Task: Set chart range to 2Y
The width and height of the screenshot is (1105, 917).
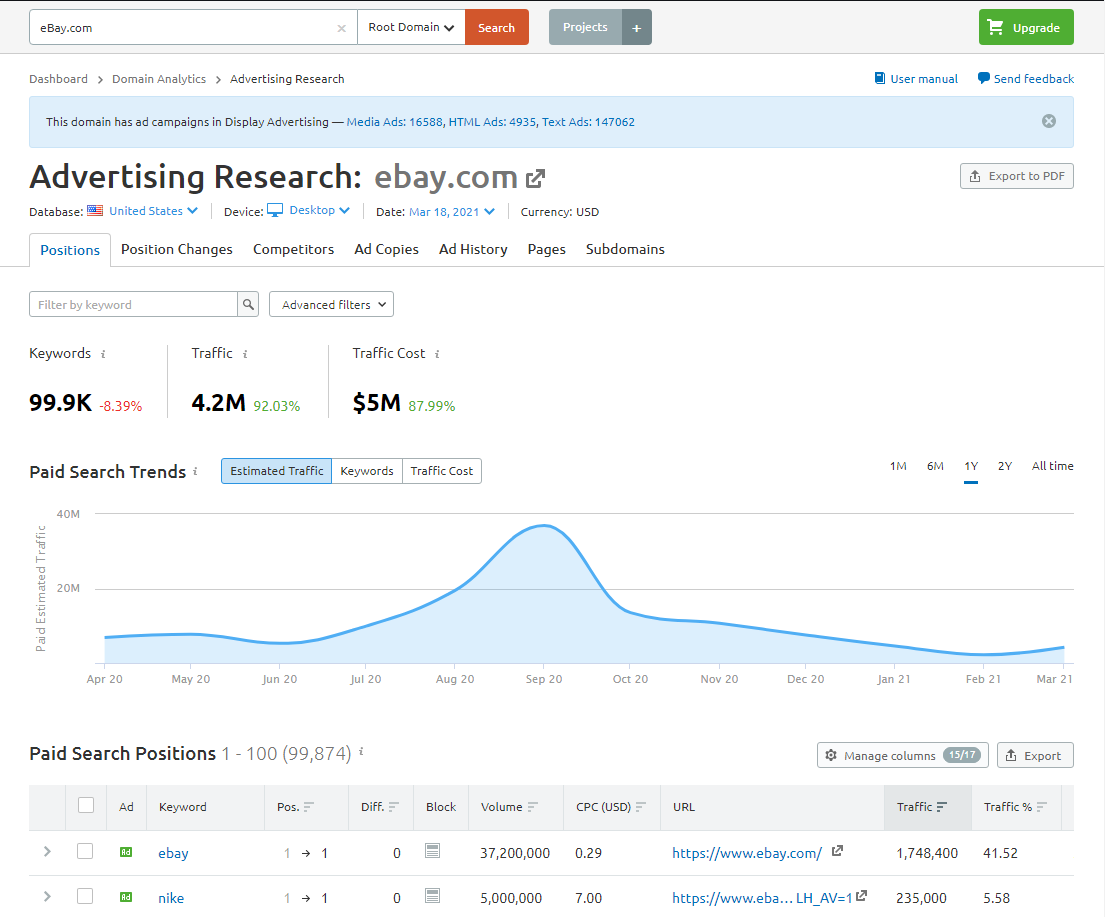Action: click(x=1005, y=466)
